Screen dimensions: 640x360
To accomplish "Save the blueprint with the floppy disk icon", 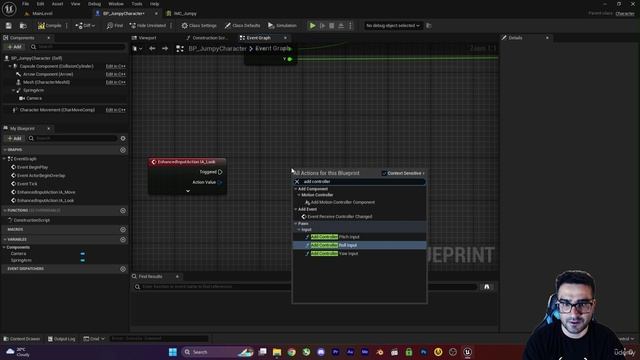I will (x=9, y=26).
